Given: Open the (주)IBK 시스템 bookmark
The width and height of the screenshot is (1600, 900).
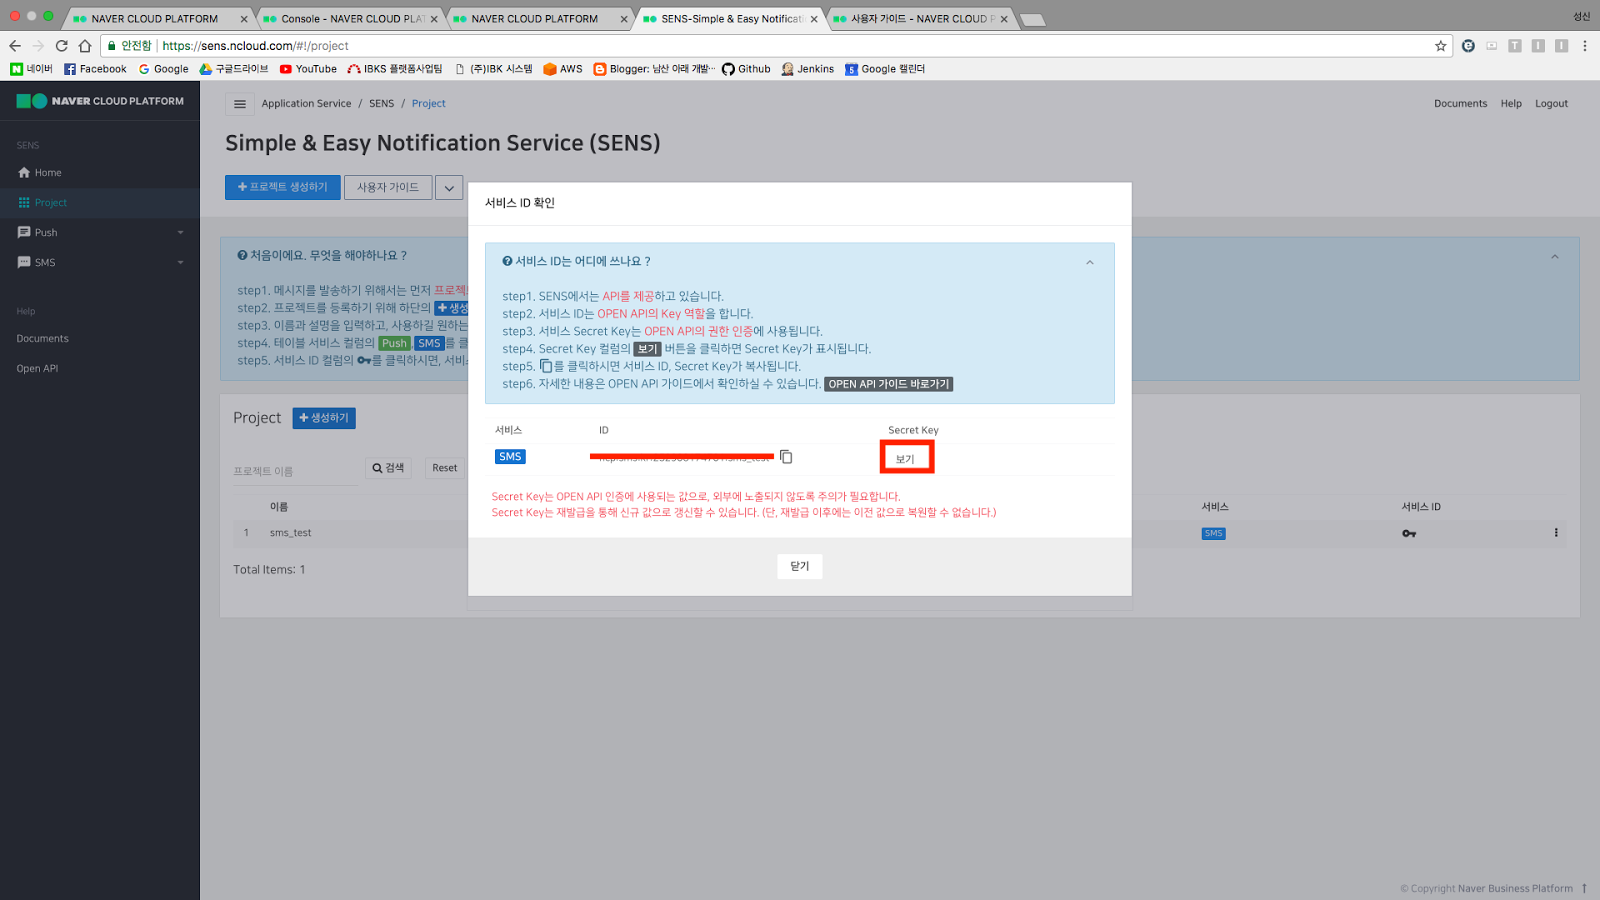Looking at the screenshot, I should (x=494, y=69).
